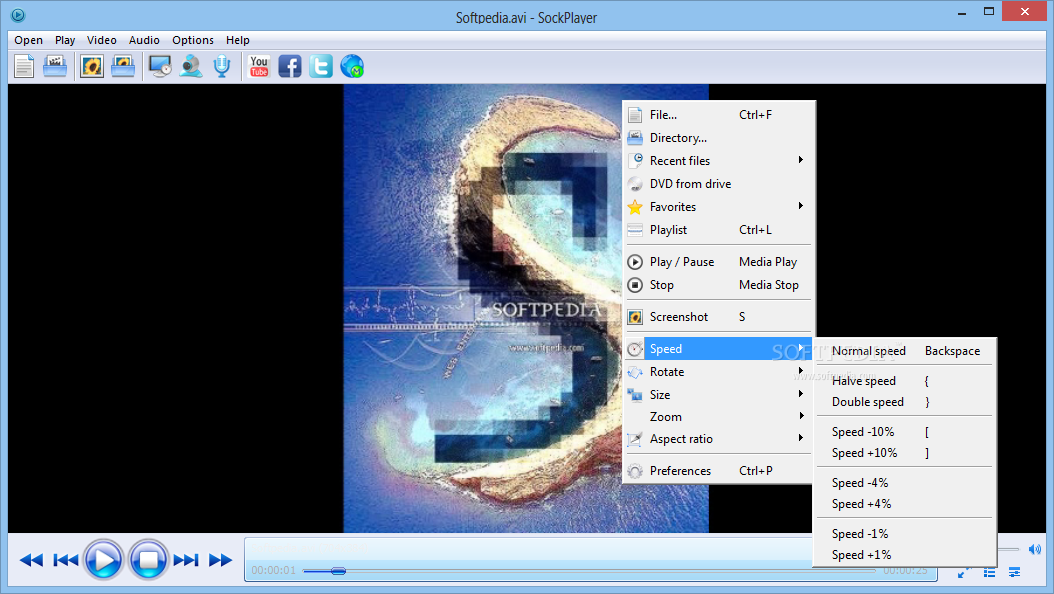Viewport: 1054px width, 594px height.
Task: Select Speed -1% option
Action: [x=905, y=534]
